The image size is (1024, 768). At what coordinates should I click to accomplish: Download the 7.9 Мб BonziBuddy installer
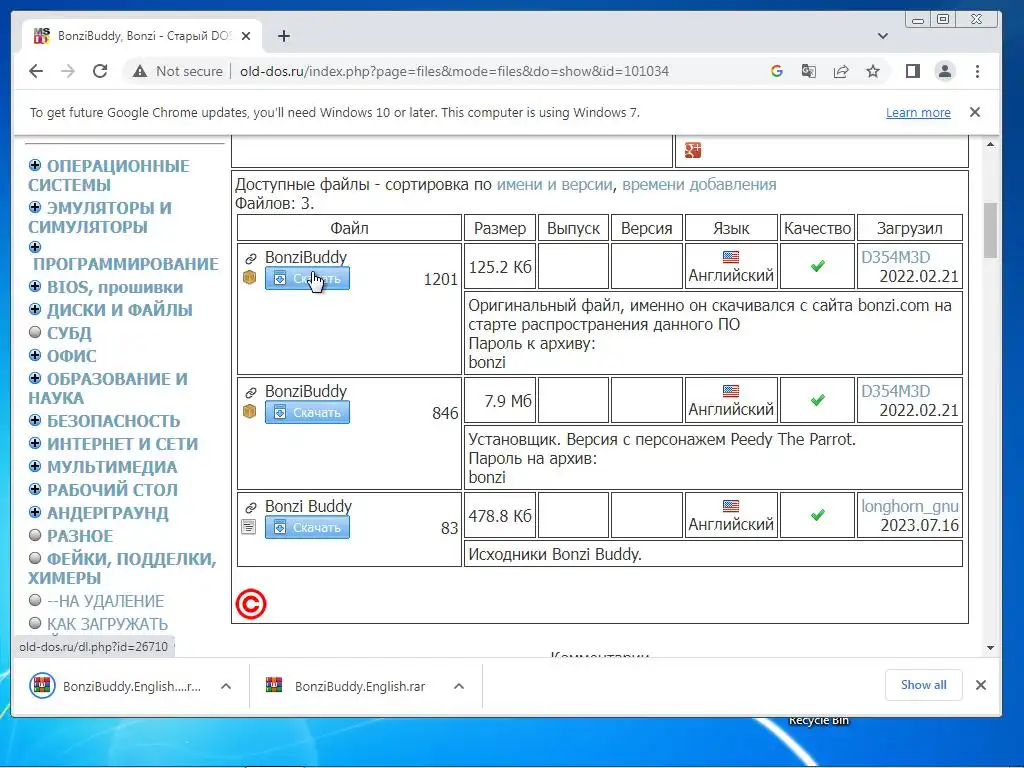point(307,412)
